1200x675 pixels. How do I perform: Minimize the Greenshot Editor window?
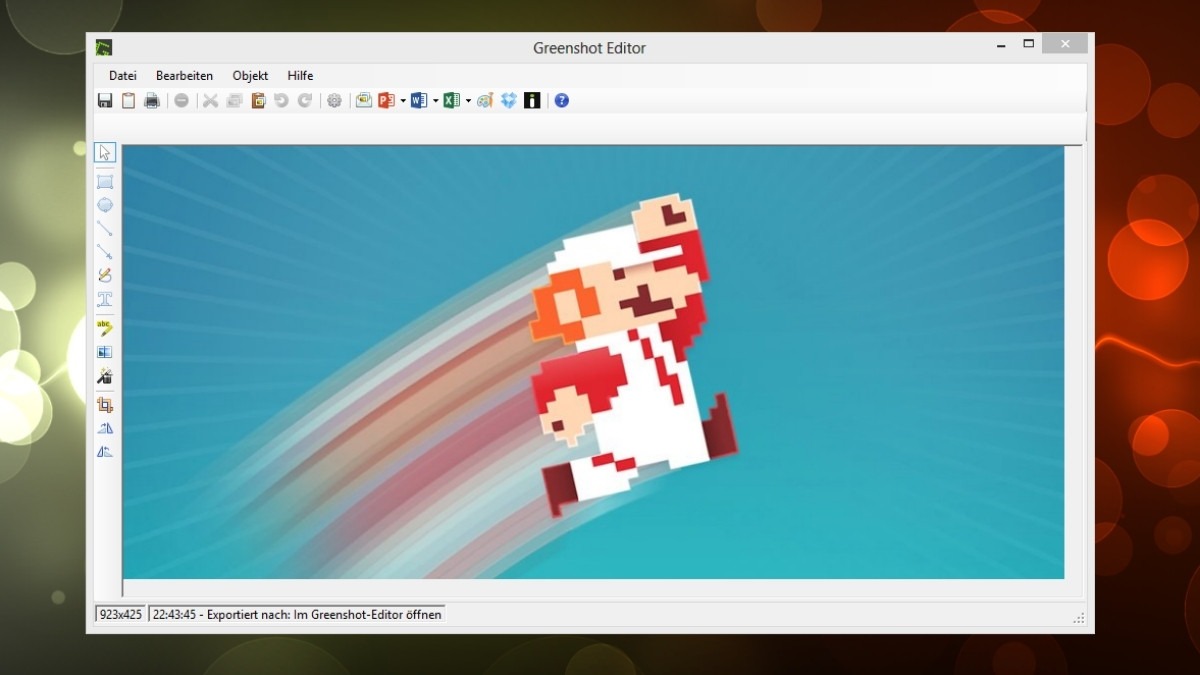tap(1001, 44)
